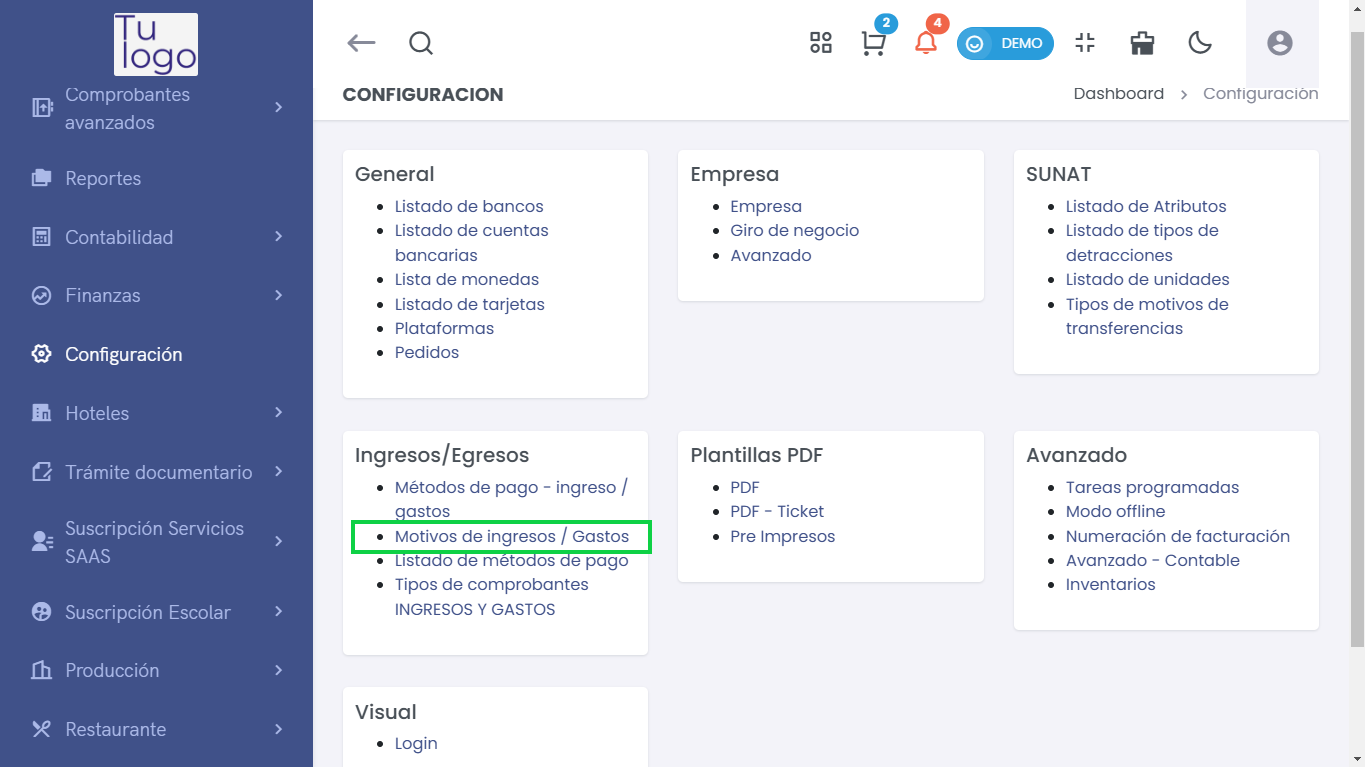Select the Configuración gear in the sidebar
1365x767 pixels.
pyautogui.click(x=123, y=354)
